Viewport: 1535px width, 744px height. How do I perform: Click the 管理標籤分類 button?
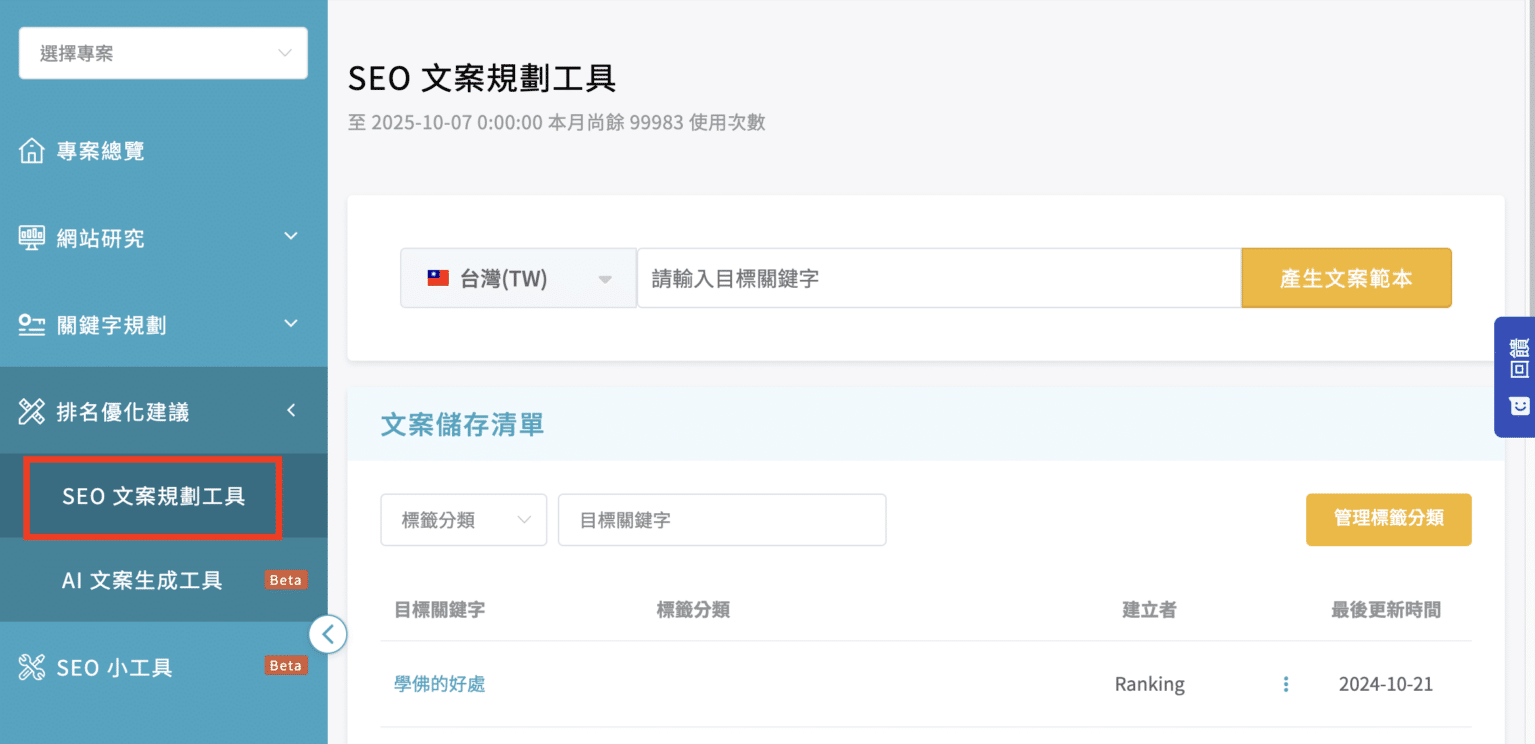pos(1388,519)
